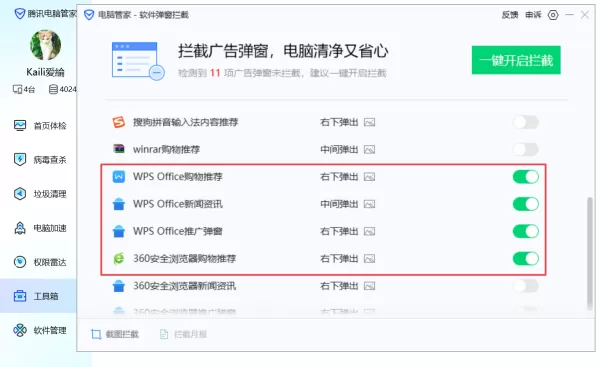Toggle off WPS Office新闻资讯 interception

tap(526, 204)
